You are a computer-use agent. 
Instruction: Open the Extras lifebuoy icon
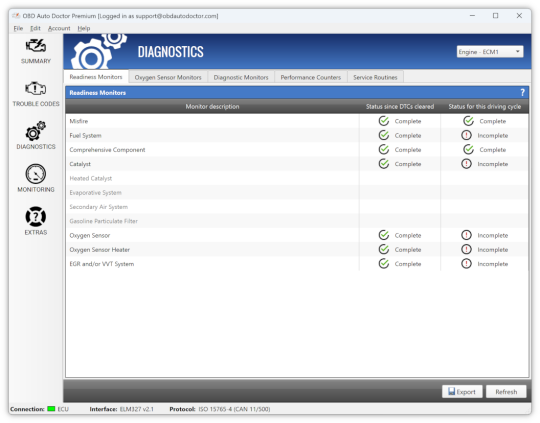tap(35, 217)
